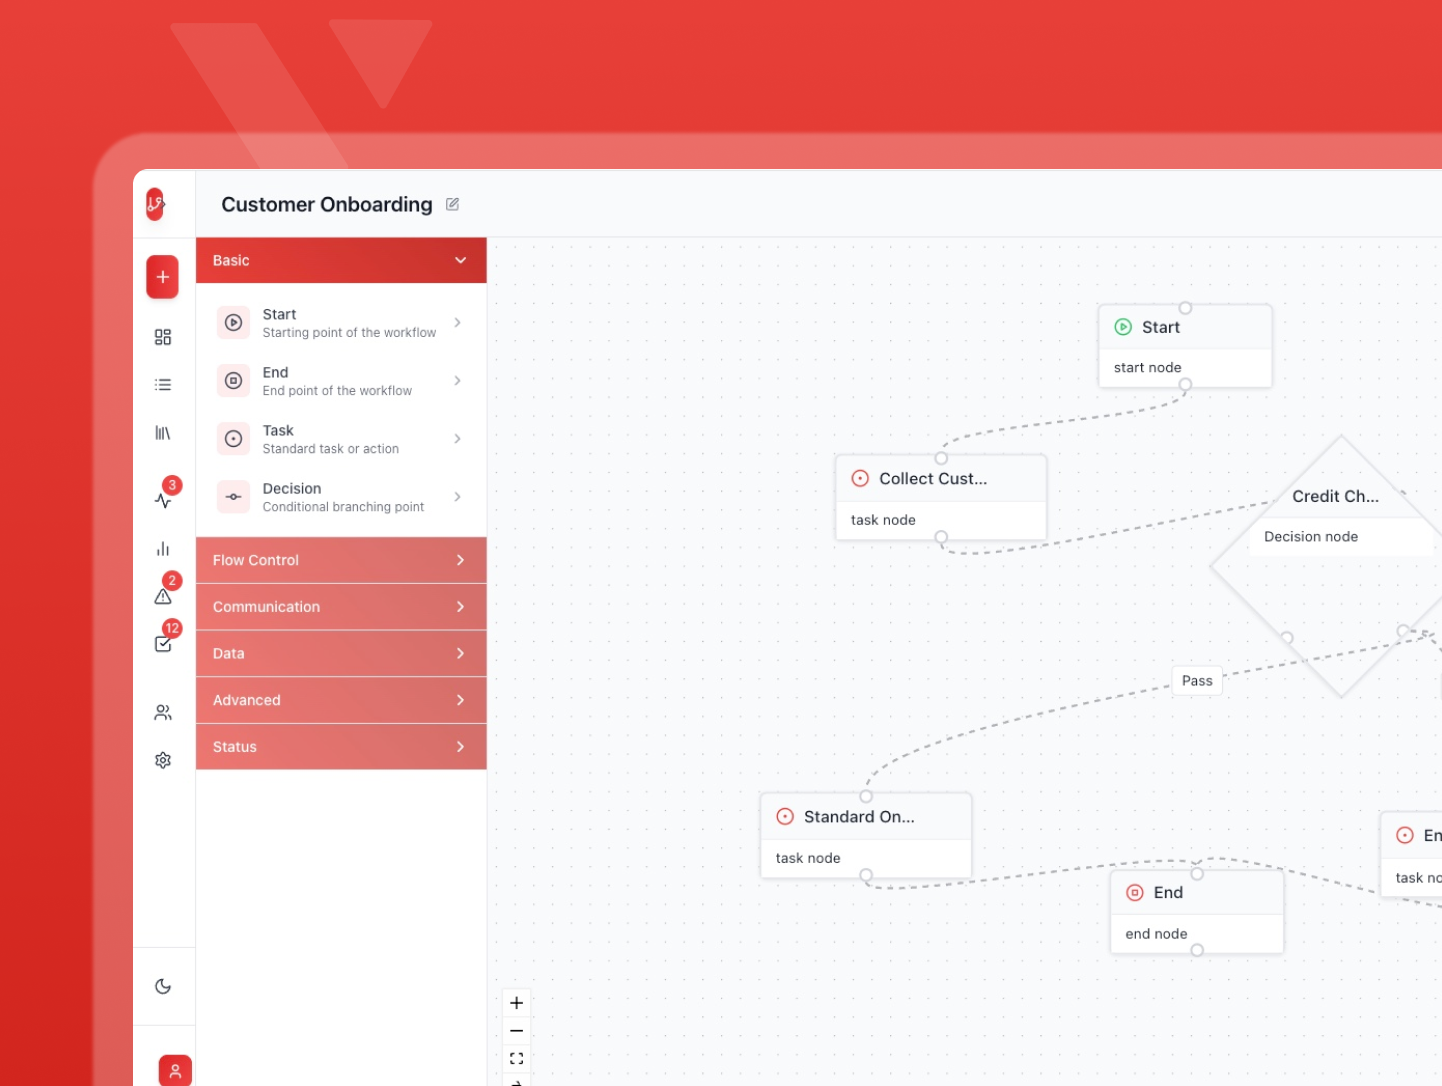Open the bar chart analytics icon
This screenshot has height=1086, width=1442.
tap(163, 549)
